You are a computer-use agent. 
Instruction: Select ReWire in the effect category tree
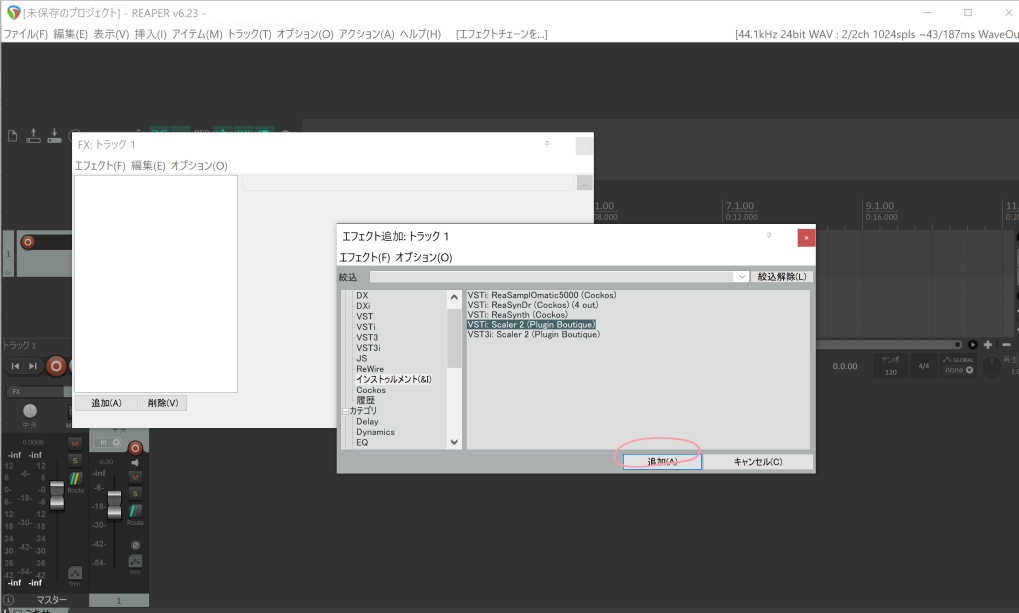point(370,369)
